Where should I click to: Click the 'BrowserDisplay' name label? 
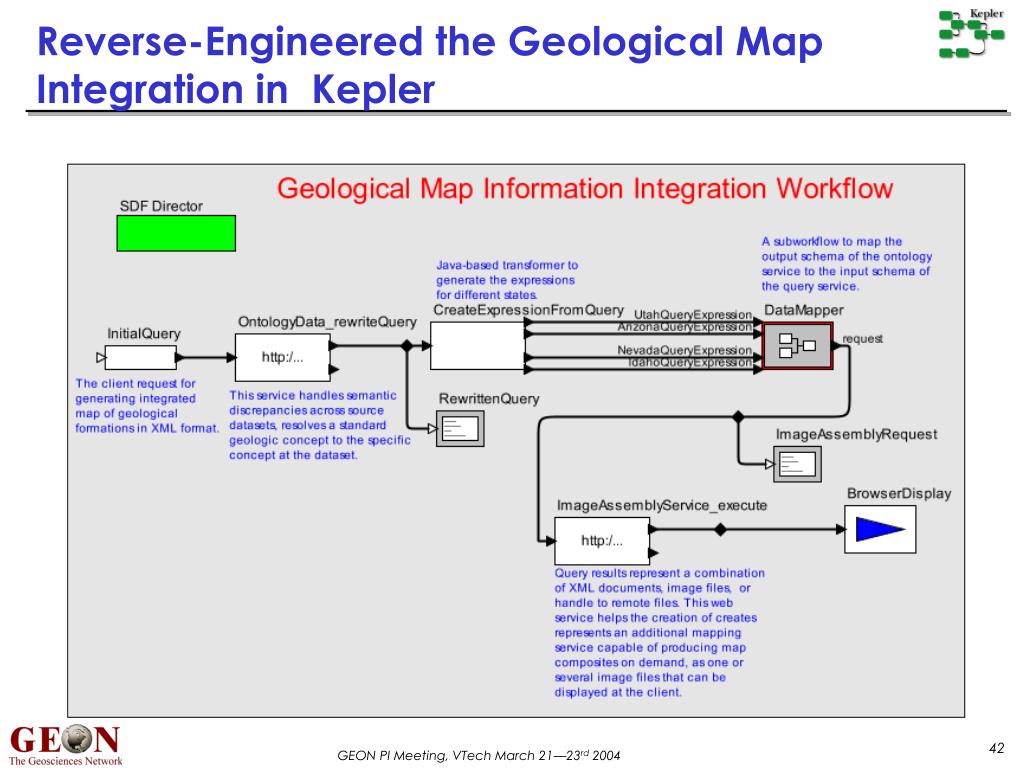point(899,494)
